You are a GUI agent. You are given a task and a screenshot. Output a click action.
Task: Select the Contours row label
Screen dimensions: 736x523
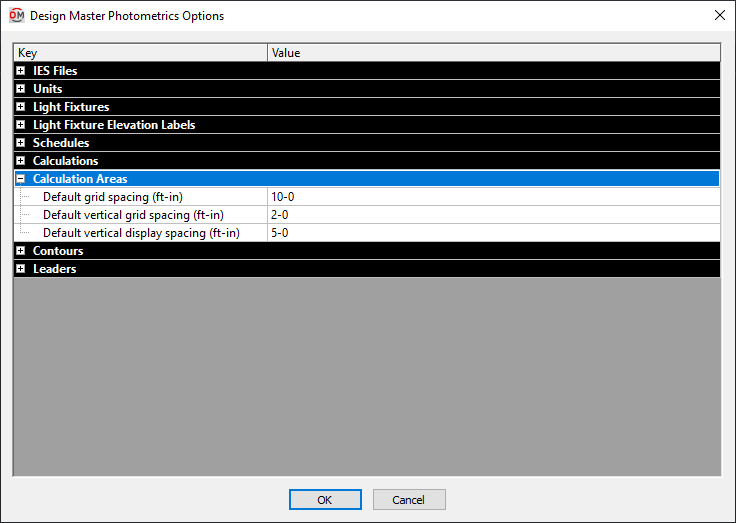pos(58,251)
